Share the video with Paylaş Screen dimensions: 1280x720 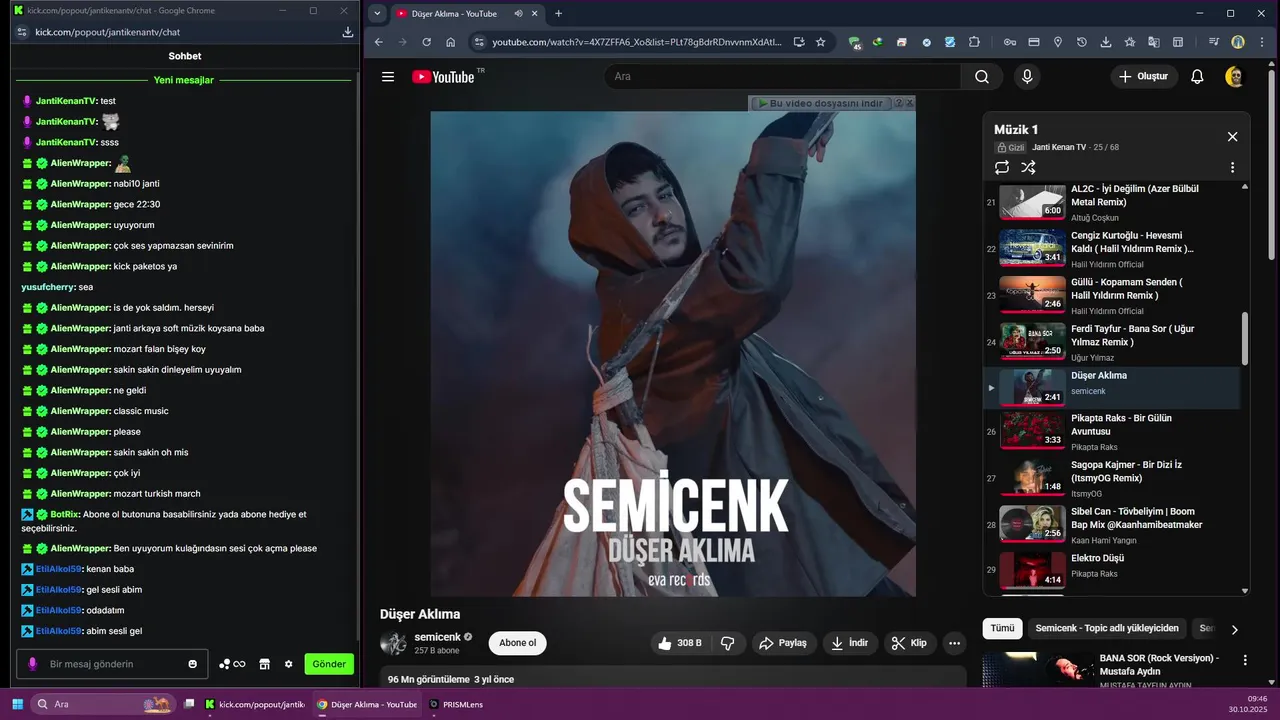(783, 643)
